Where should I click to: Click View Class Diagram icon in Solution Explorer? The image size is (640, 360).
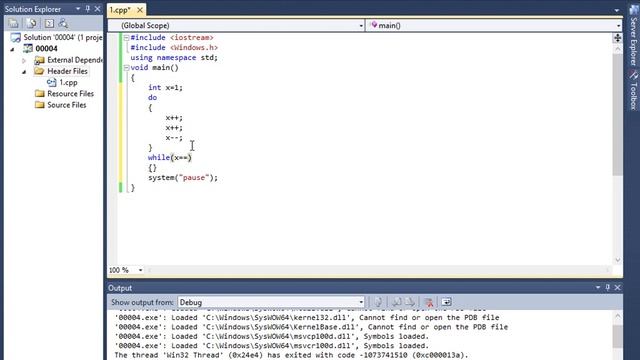(x=63, y=23)
